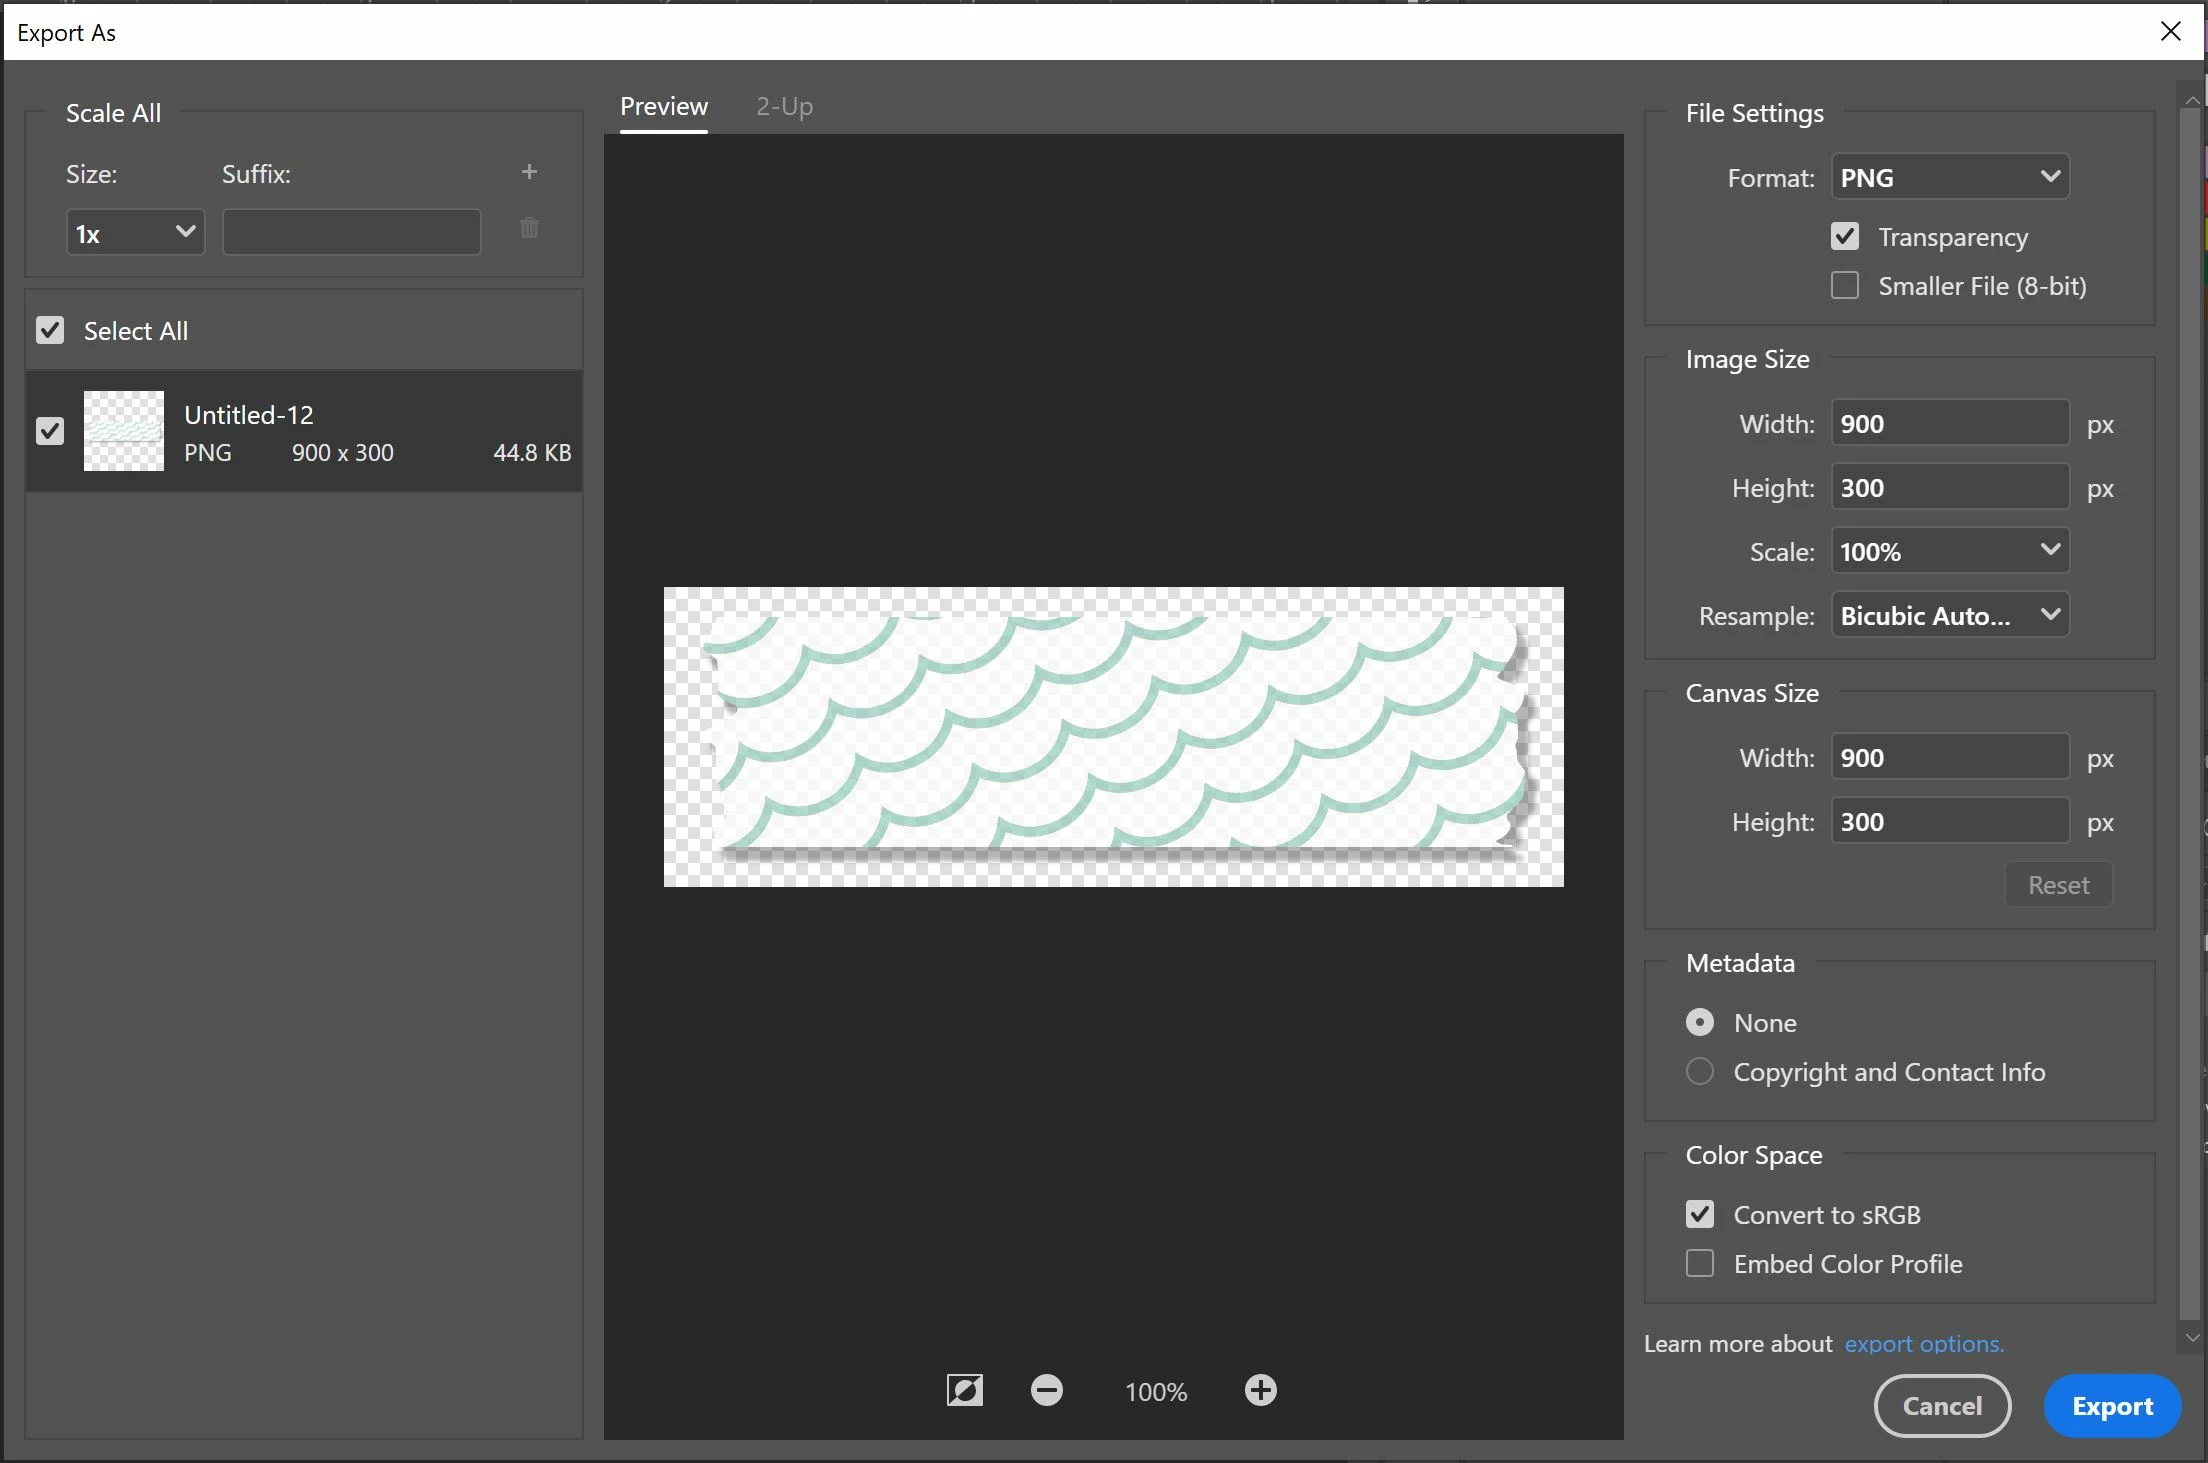Zoom in preview with plus icon

(x=1260, y=1390)
